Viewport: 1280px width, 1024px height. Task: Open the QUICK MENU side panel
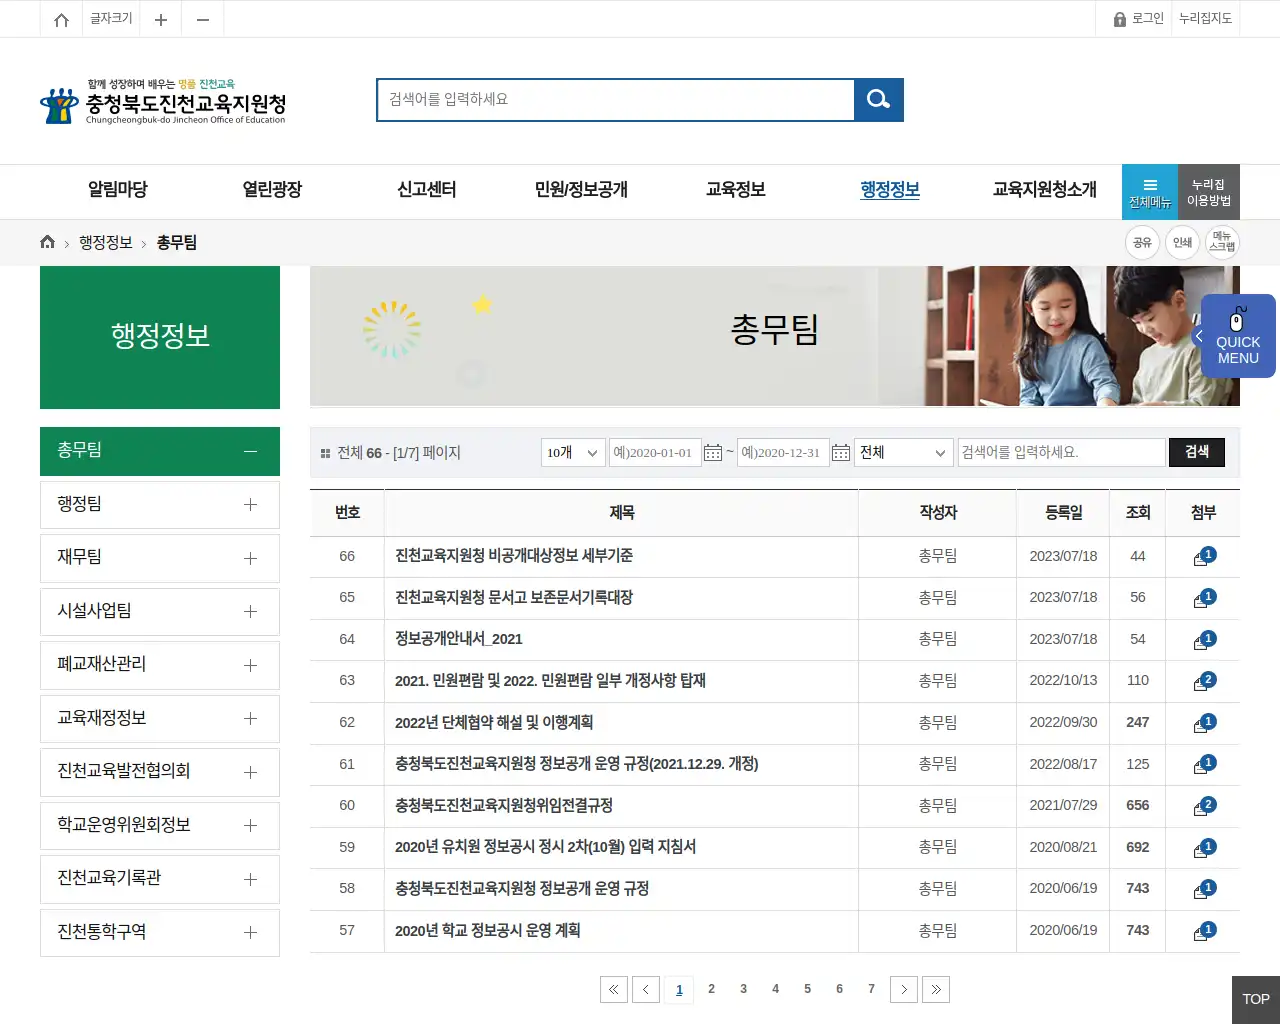pyautogui.click(x=1237, y=336)
